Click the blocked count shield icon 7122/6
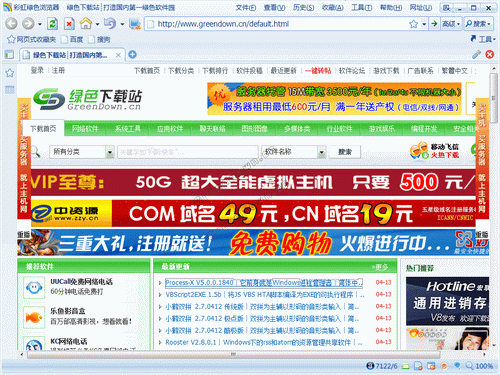Screen dimensions: 500x375 382,366
